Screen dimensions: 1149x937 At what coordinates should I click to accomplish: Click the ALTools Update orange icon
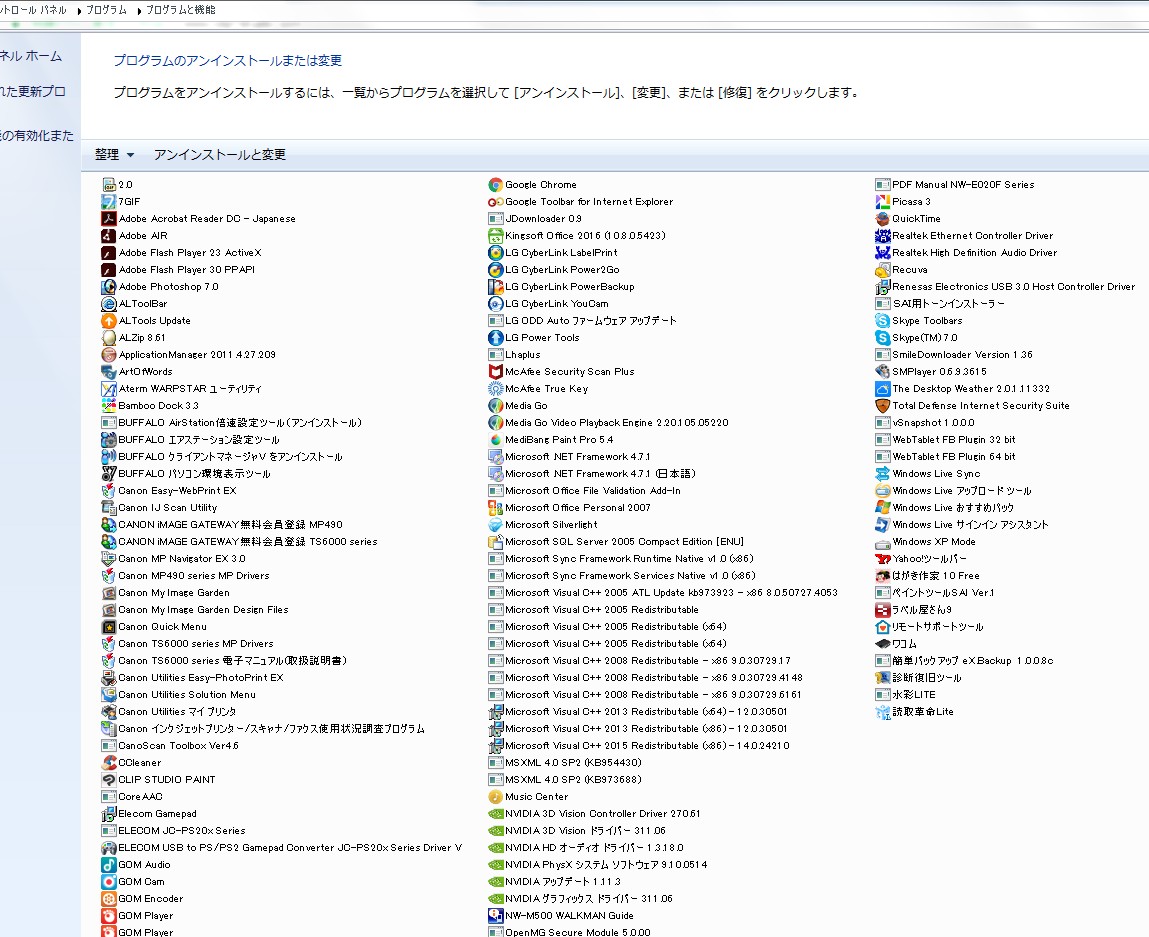point(108,320)
